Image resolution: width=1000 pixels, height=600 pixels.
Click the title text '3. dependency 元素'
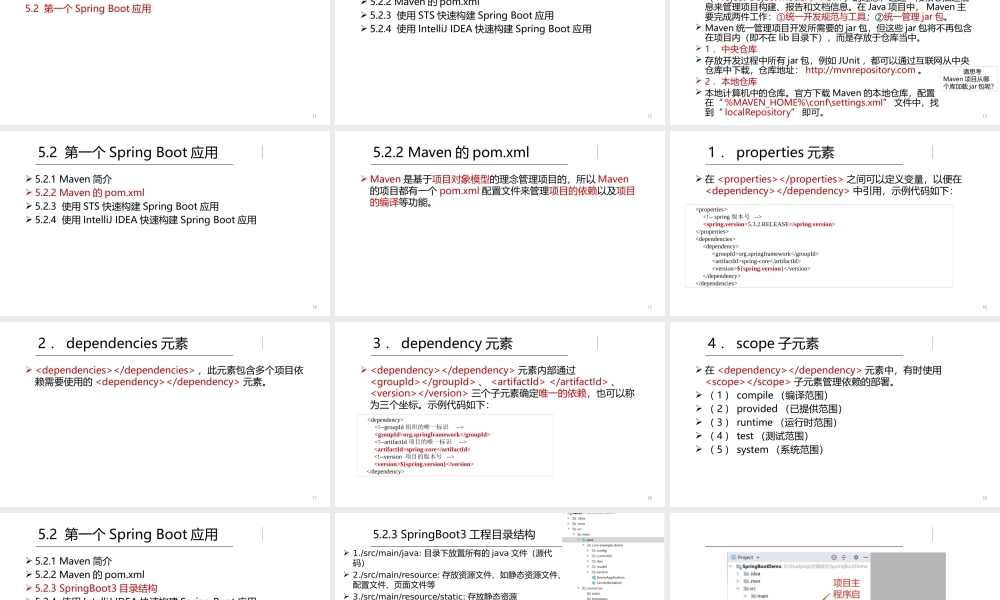pos(443,344)
